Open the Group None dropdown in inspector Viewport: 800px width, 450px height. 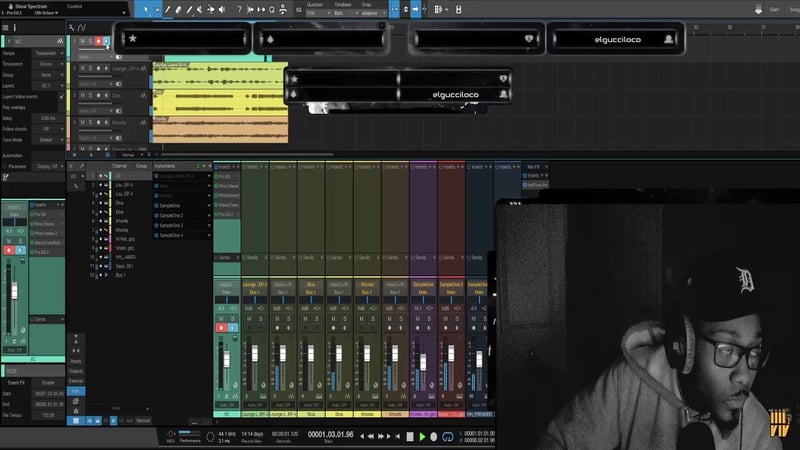(48, 75)
